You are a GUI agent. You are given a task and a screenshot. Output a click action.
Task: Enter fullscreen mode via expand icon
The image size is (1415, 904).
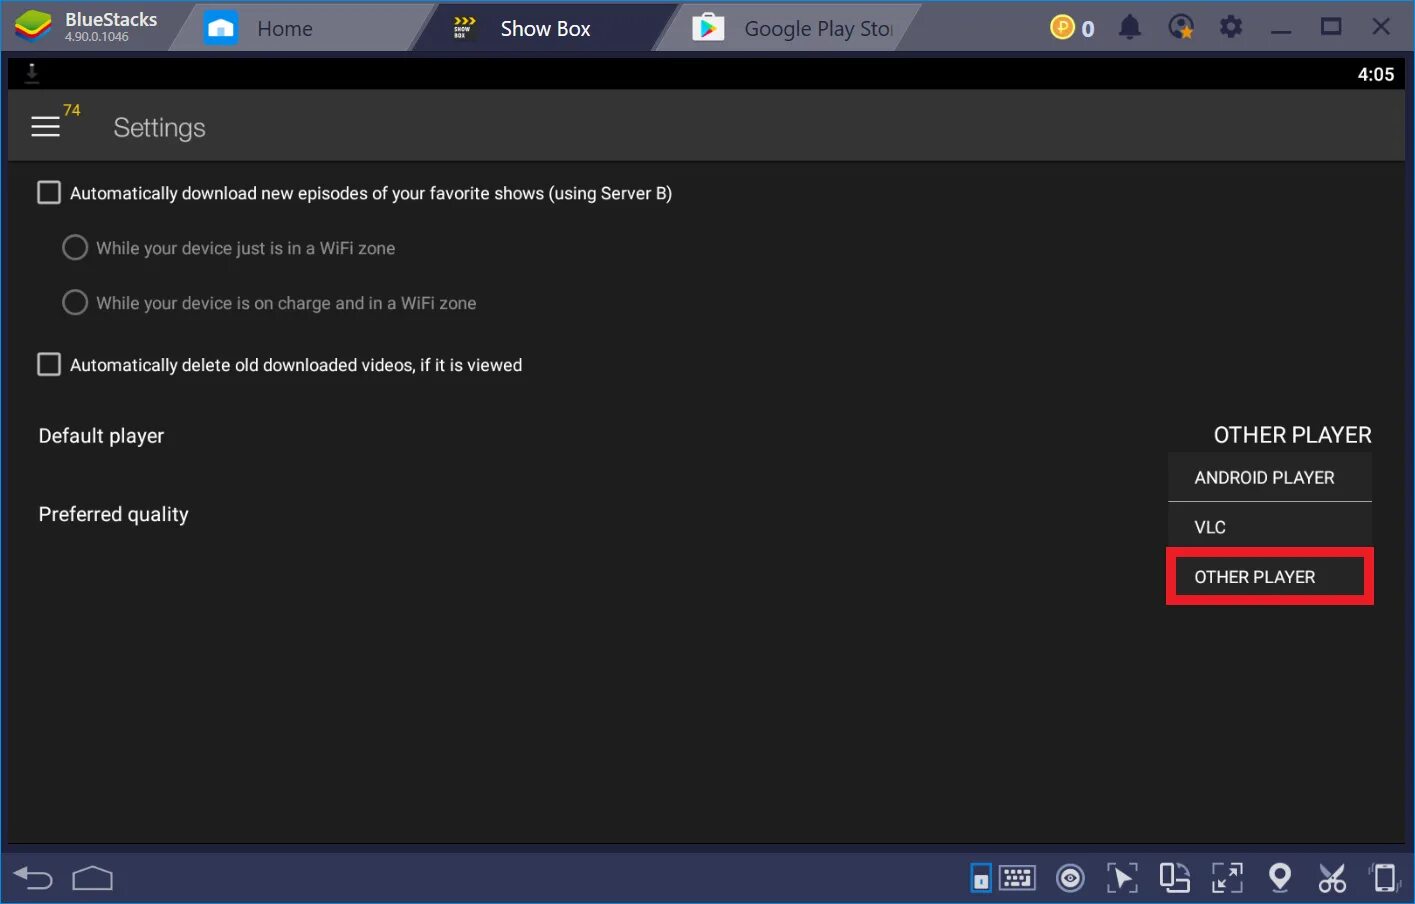pos(1227,878)
